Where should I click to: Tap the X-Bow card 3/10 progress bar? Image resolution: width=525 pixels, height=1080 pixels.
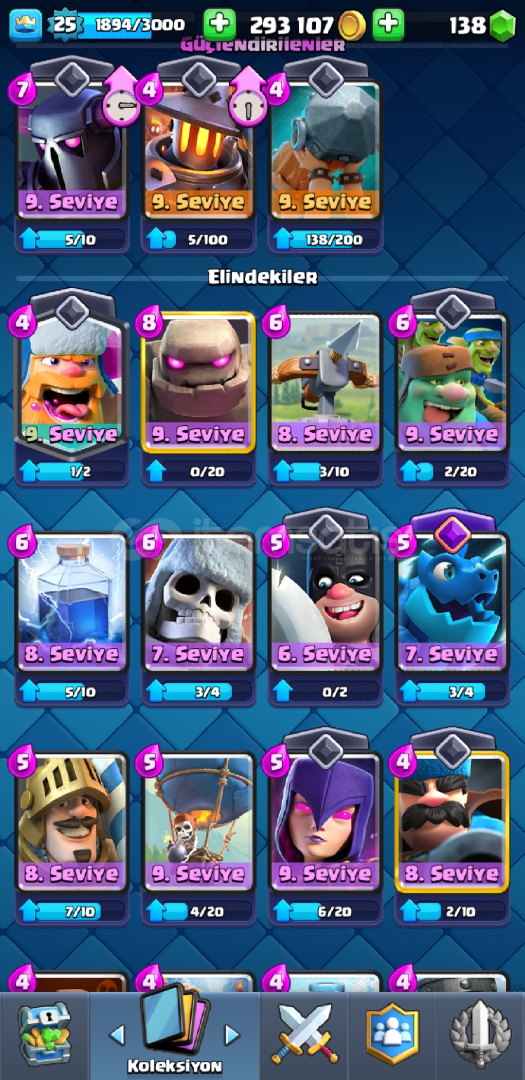[326, 471]
